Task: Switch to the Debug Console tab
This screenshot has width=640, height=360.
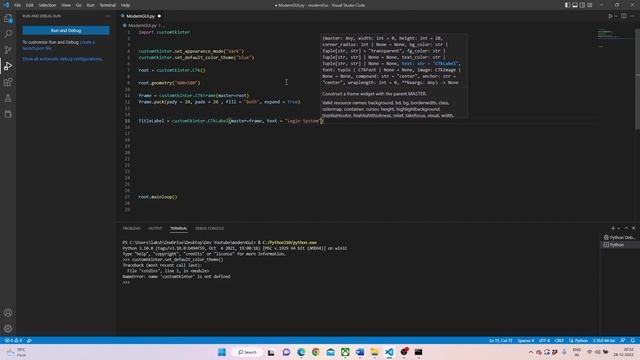Action: pos(209,228)
